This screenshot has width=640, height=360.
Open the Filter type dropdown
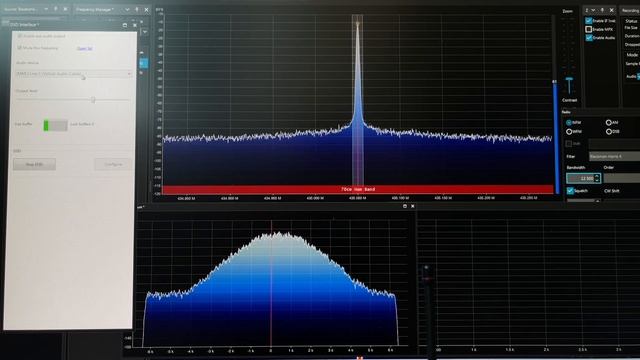click(614, 156)
